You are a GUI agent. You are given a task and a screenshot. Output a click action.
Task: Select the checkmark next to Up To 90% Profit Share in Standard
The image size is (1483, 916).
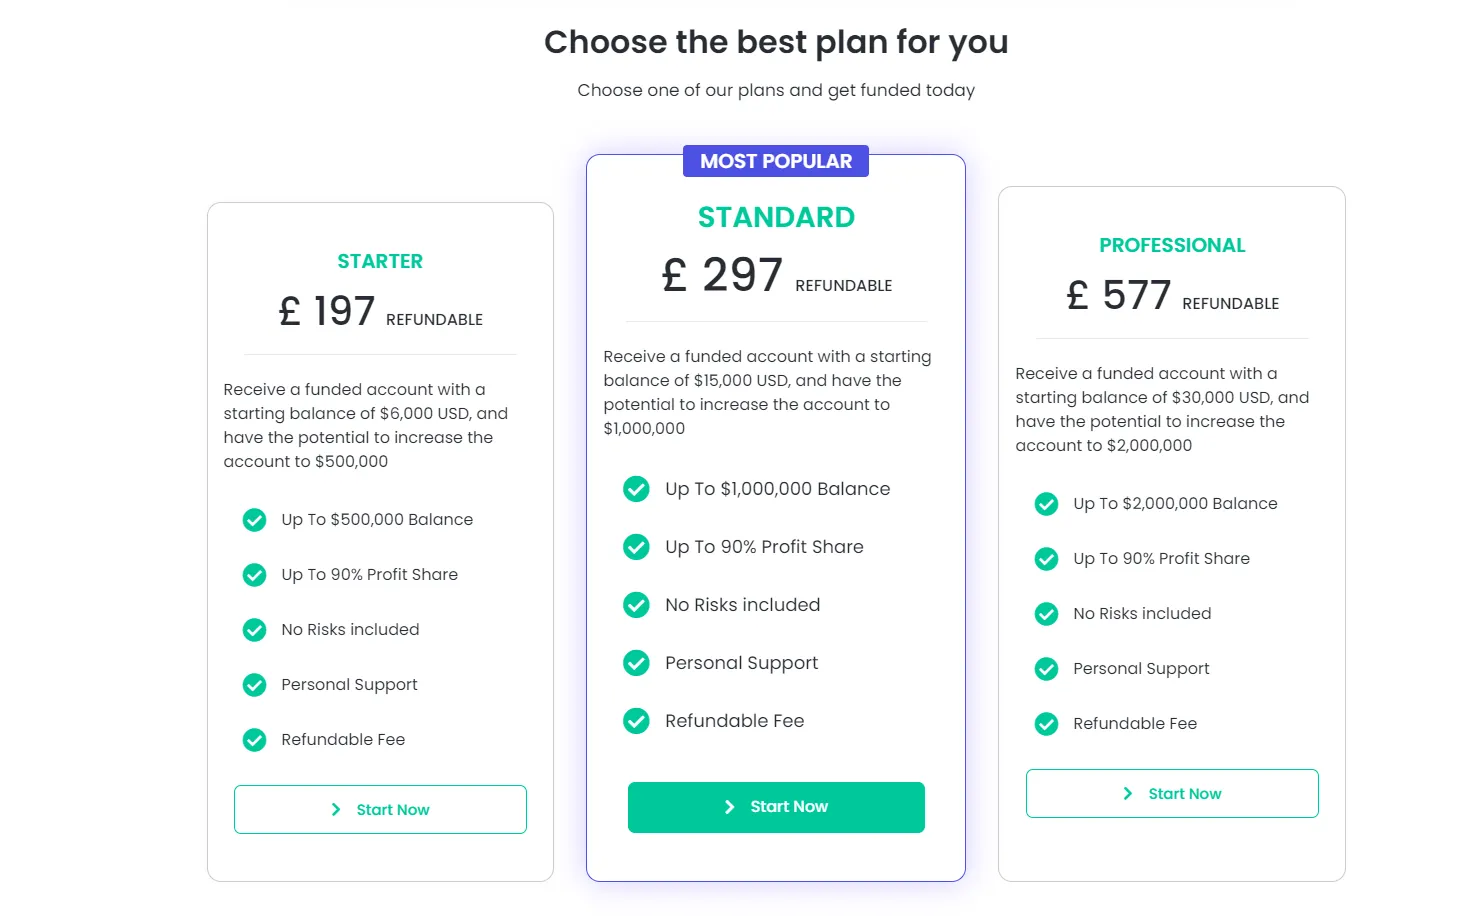tap(637, 547)
